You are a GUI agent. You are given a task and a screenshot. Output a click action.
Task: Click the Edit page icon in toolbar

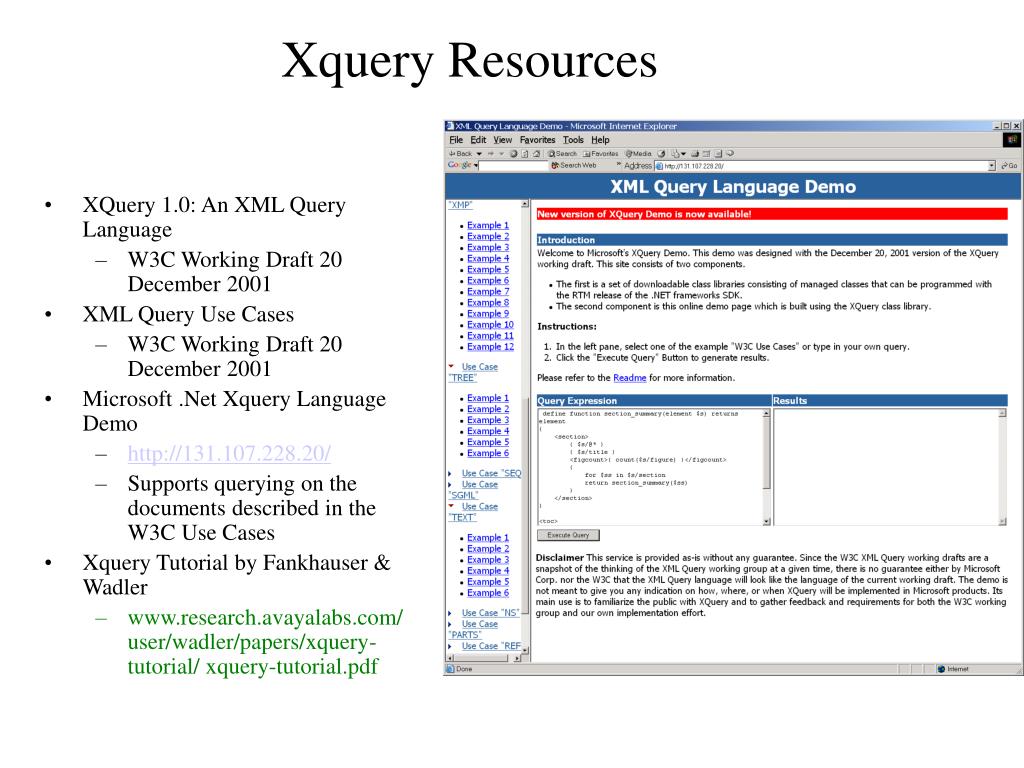click(706, 153)
